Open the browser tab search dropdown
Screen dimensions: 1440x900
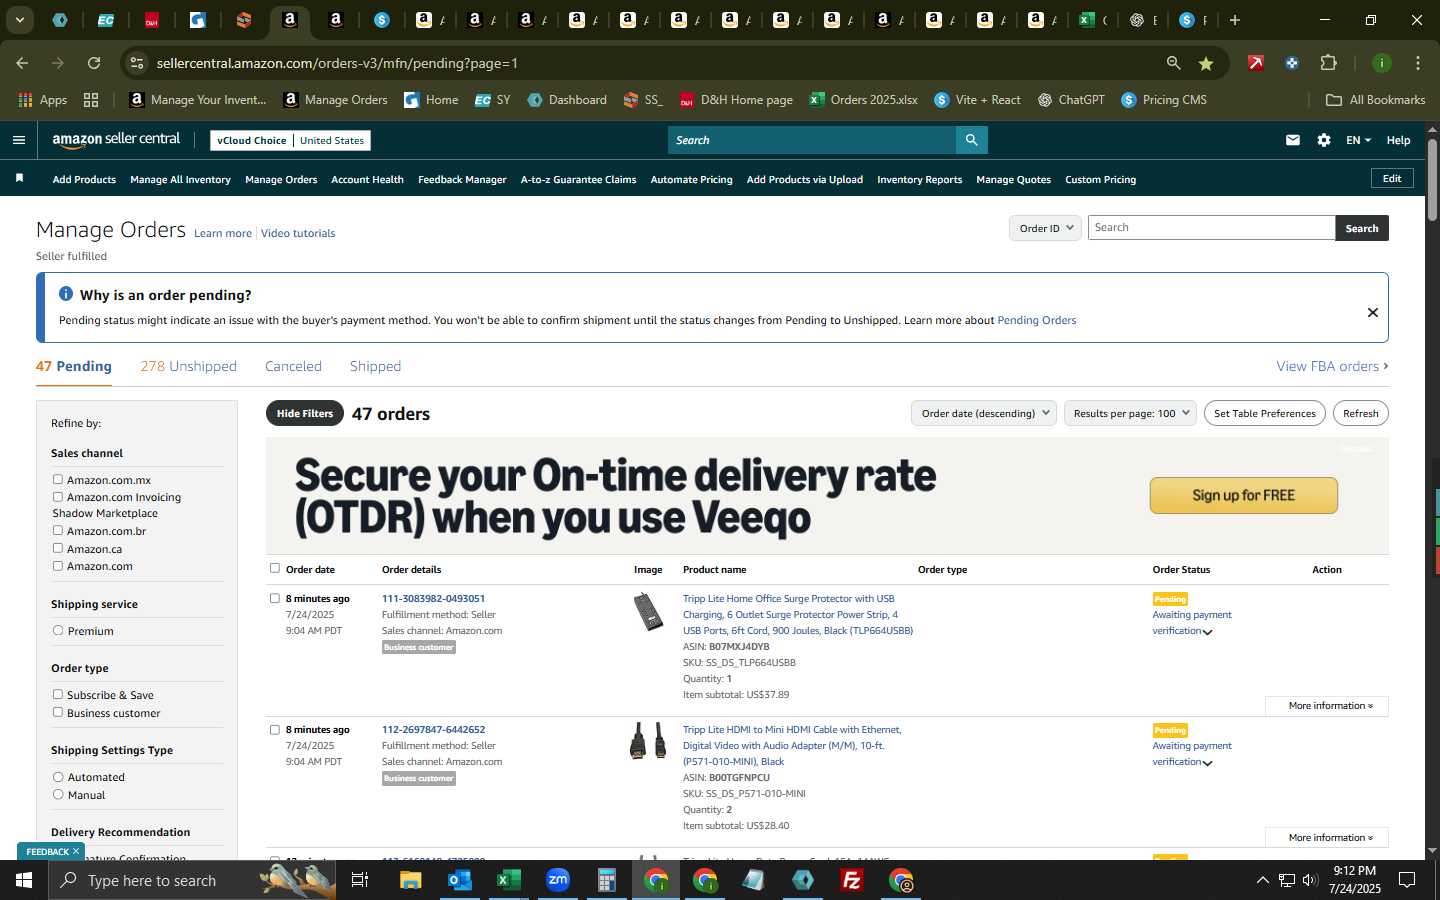[19, 20]
